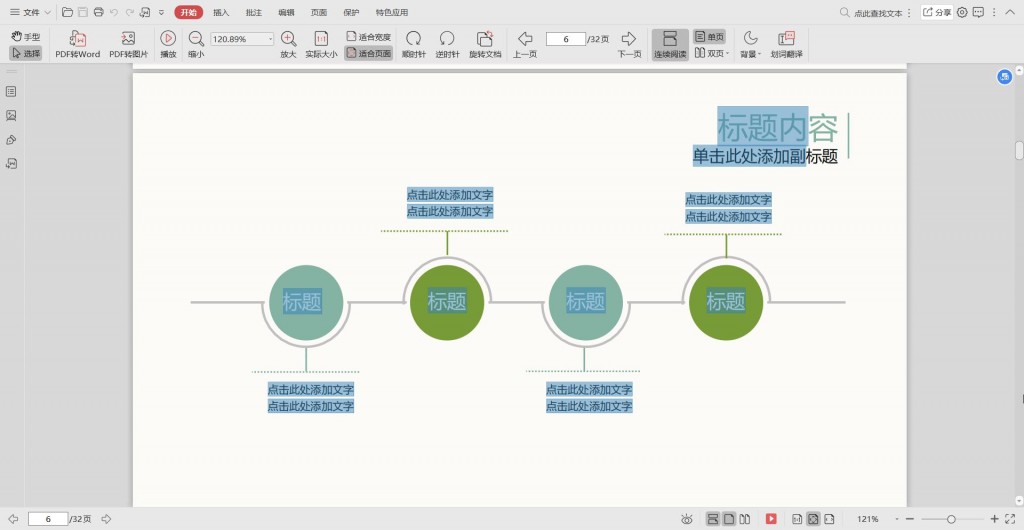1024x530 pixels.
Task: Open the 特色应用 tab
Action: click(392, 12)
